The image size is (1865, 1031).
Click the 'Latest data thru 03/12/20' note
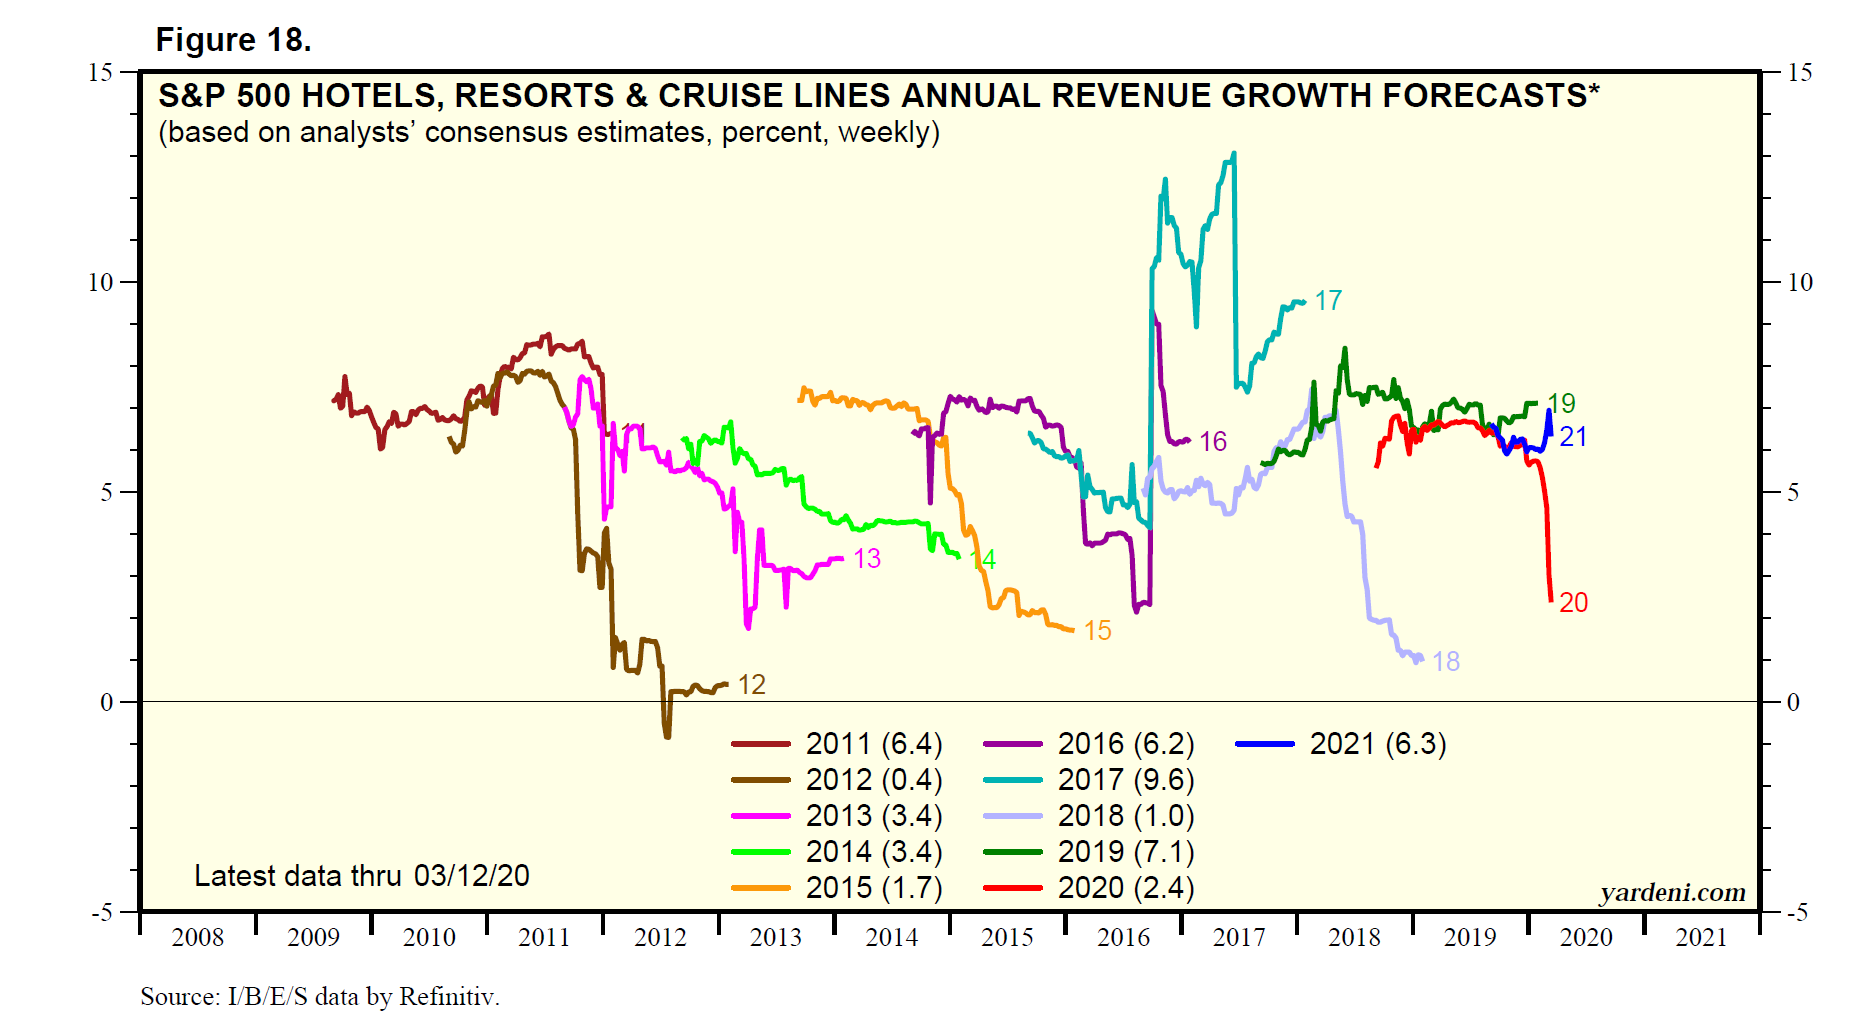pos(361,876)
